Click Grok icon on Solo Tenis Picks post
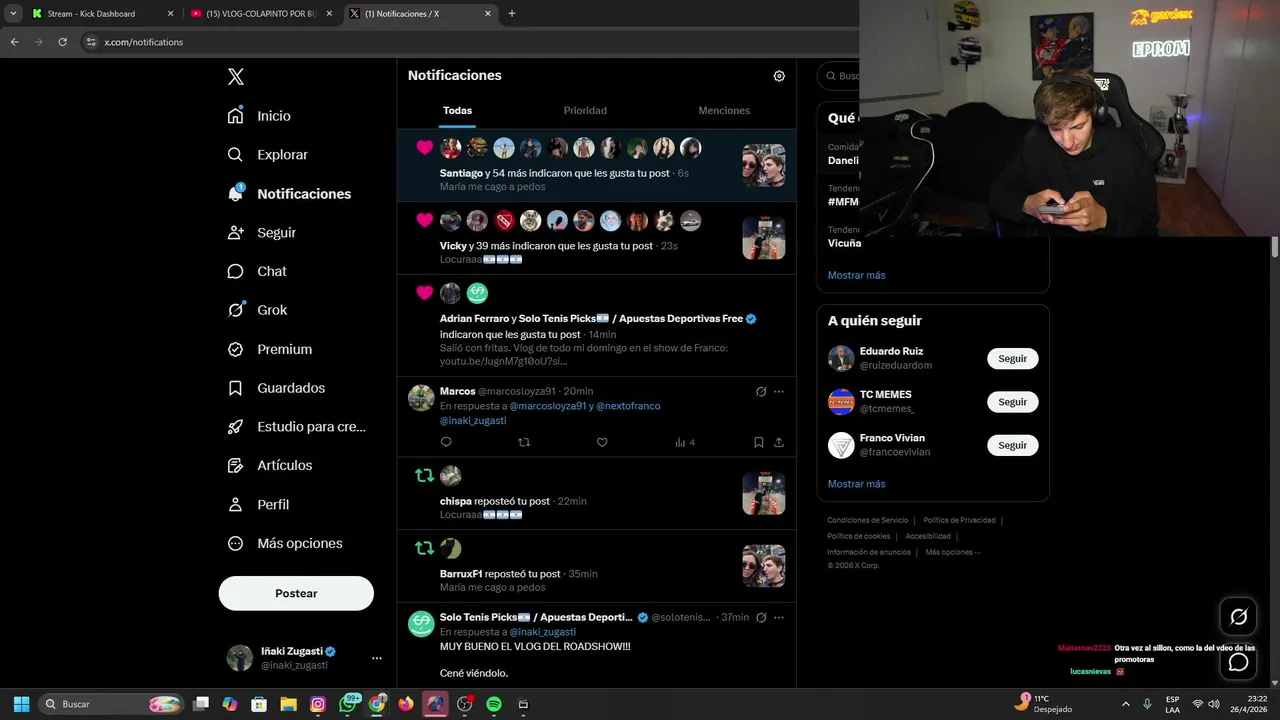This screenshot has height=720, width=1280. [x=761, y=618]
